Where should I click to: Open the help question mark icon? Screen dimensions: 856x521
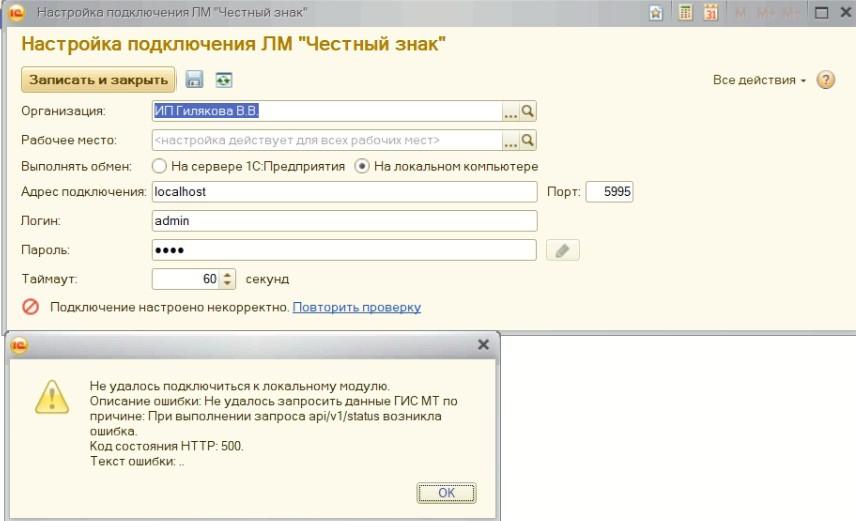coord(826,80)
